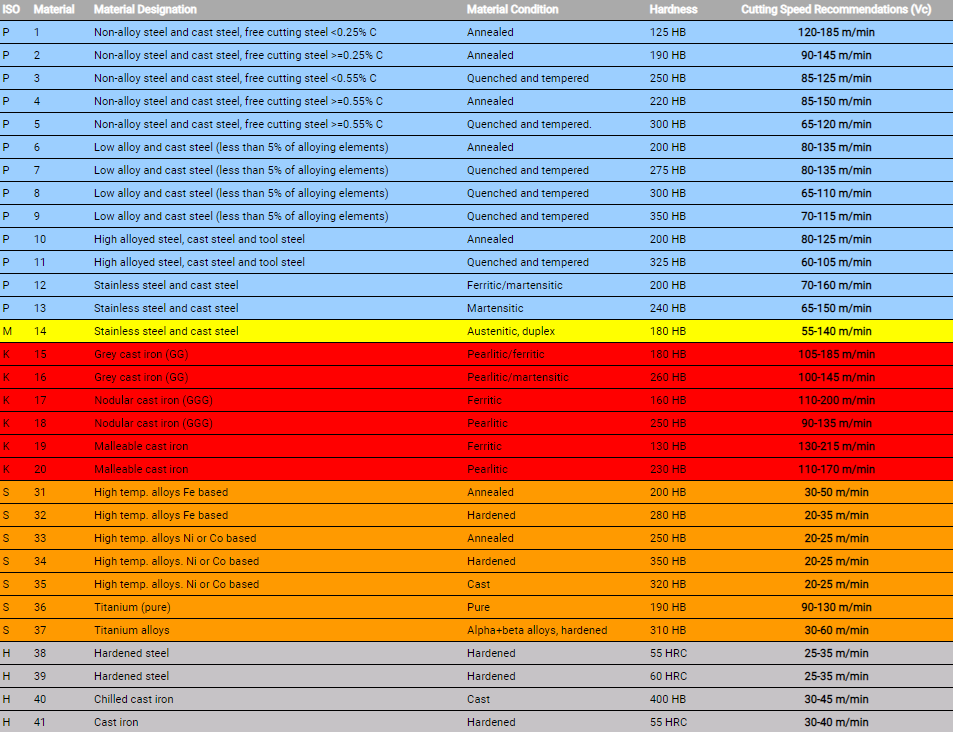Screen dimensions: 953x732
Task: Click hardness 280 HB cell
Action: pos(668,515)
